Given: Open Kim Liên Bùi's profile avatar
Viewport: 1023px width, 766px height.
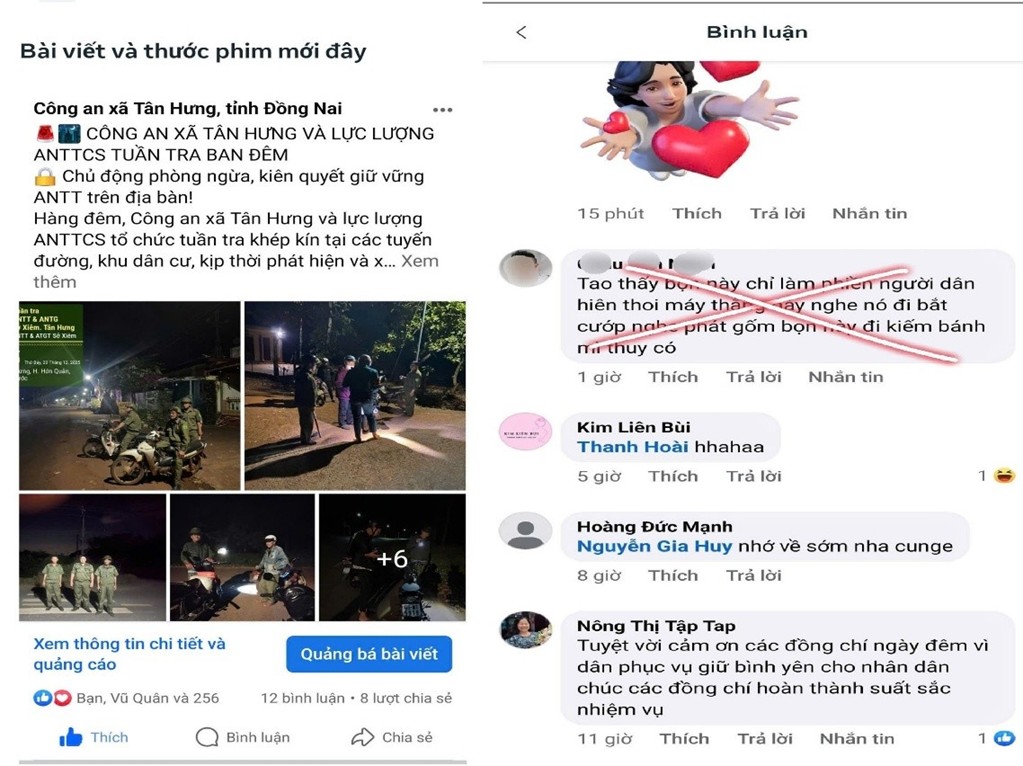Looking at the screenshot, I should coord(525,431).
